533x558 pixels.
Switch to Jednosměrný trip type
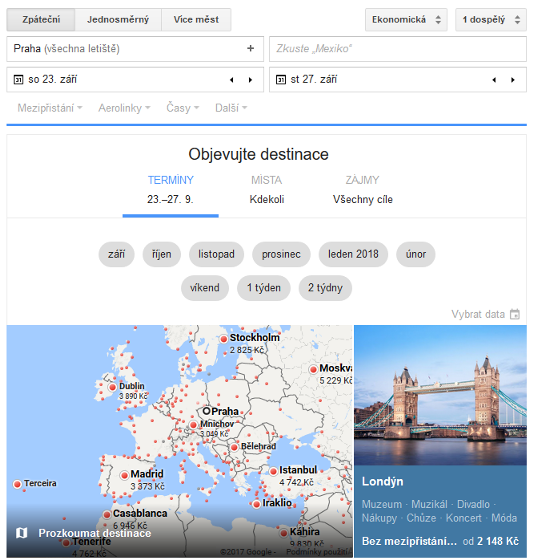click(118, 20)
